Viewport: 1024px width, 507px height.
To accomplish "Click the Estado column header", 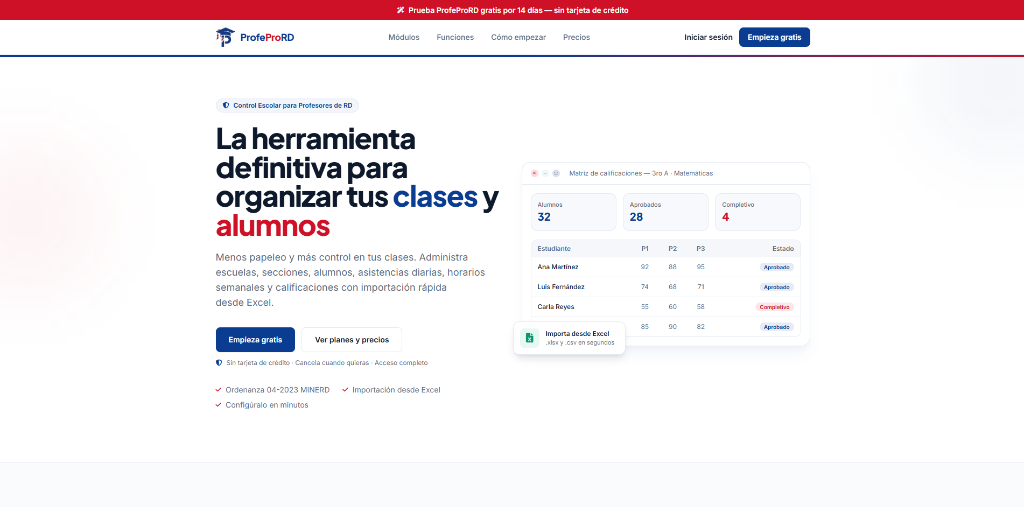I will point(783,248).
